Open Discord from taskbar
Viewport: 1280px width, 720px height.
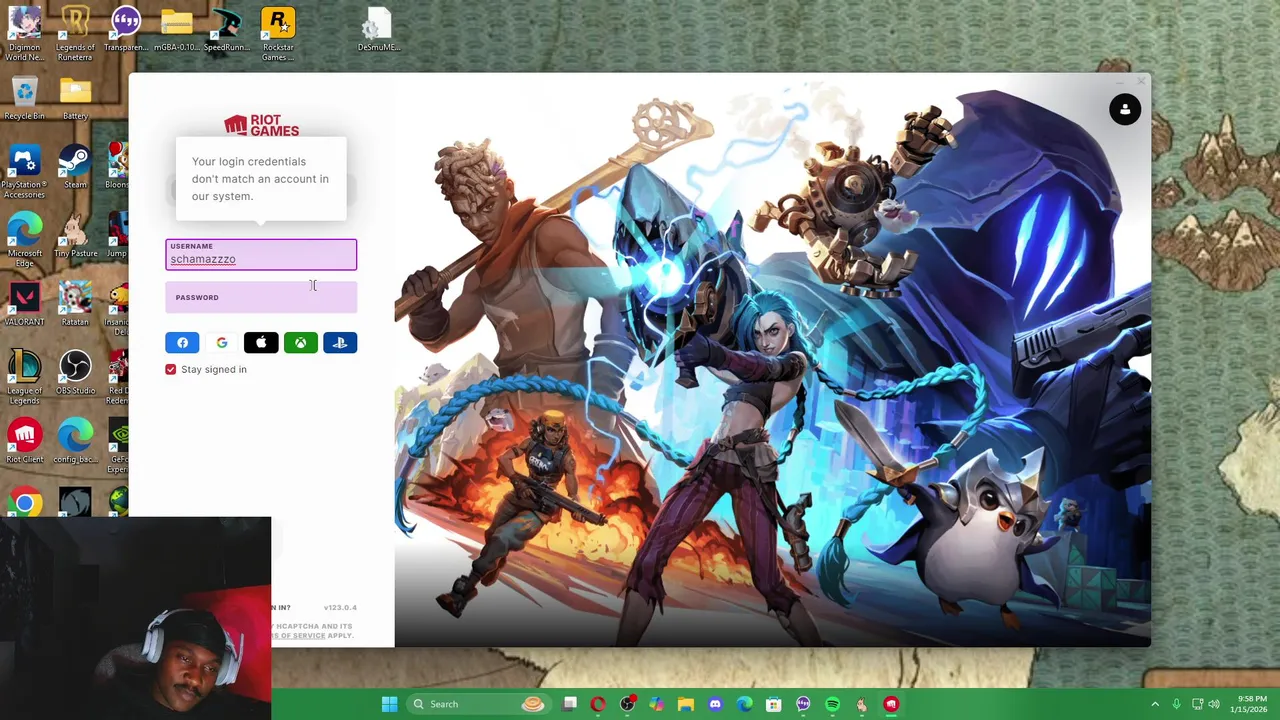pos(715,704)
